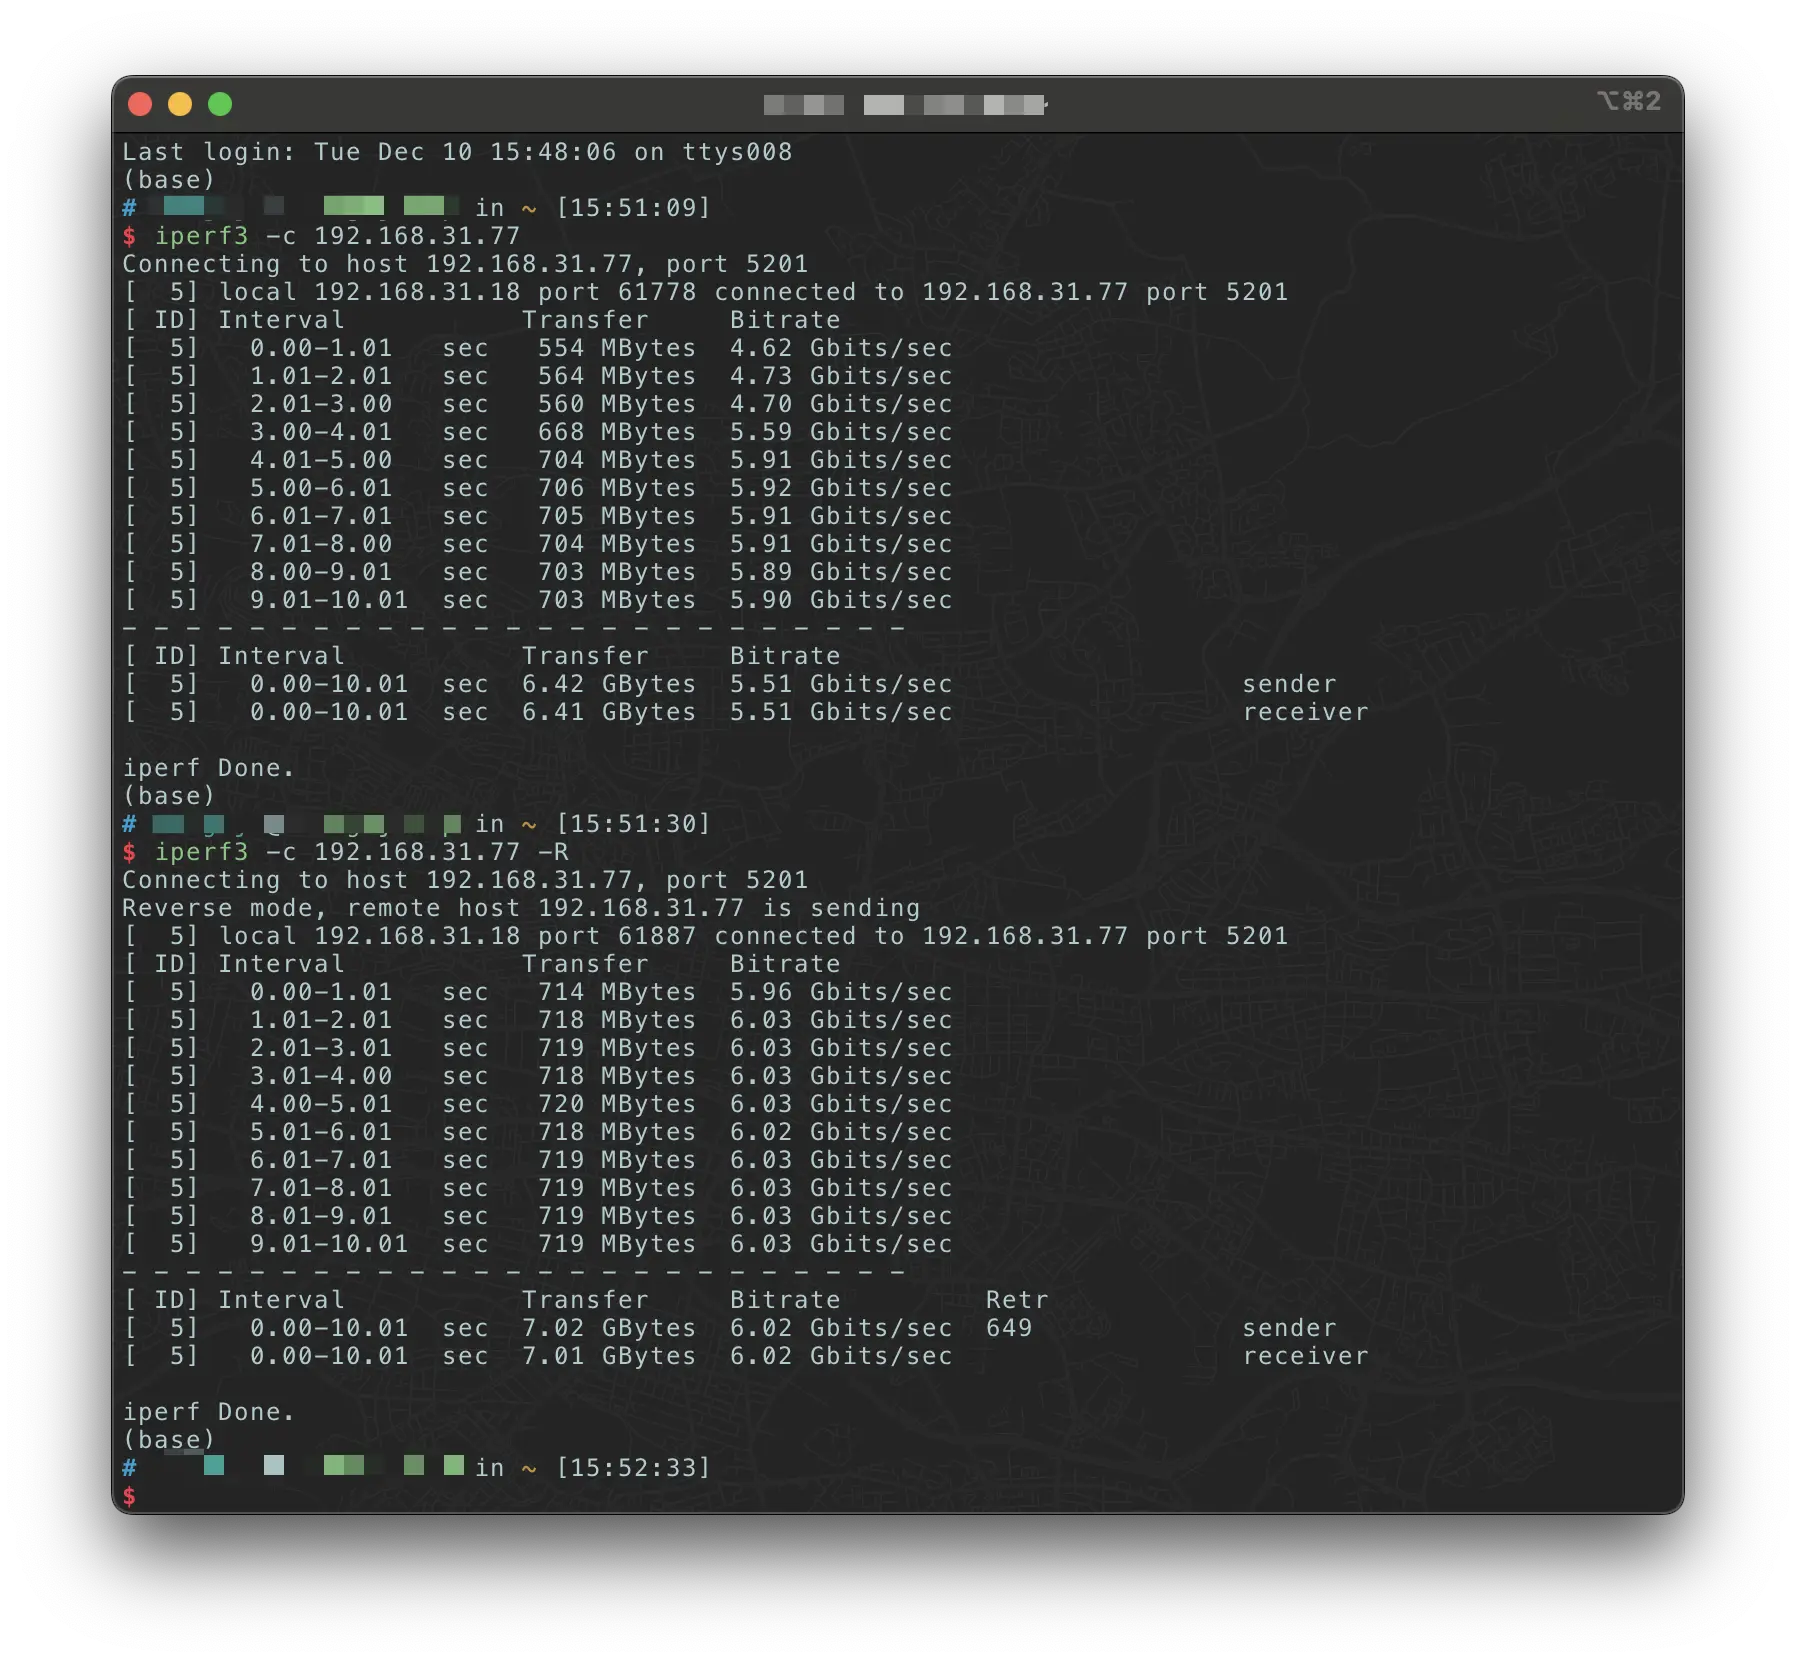Image resolution: width=1796 pixels, height=1662 pixels.
Task: Click the 5.96 Gbits/sec bitrate value
Action: click(x=840, y=992)
